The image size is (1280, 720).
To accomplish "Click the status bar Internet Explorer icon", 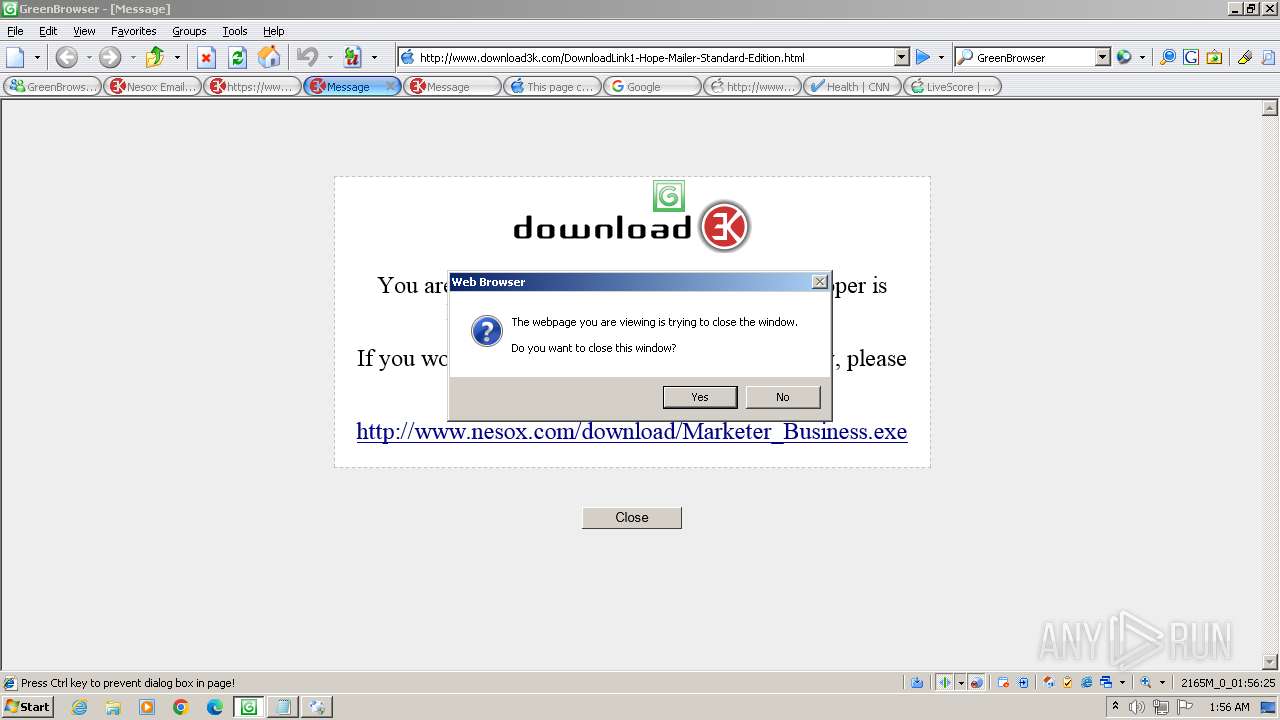I will 1086,683.
